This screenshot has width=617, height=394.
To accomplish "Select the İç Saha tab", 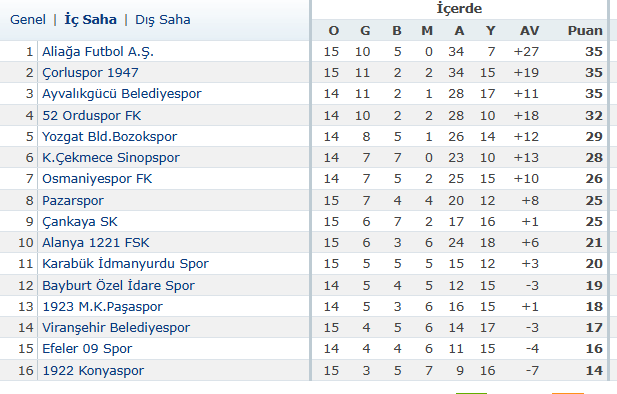I will [x=91, y=20].
